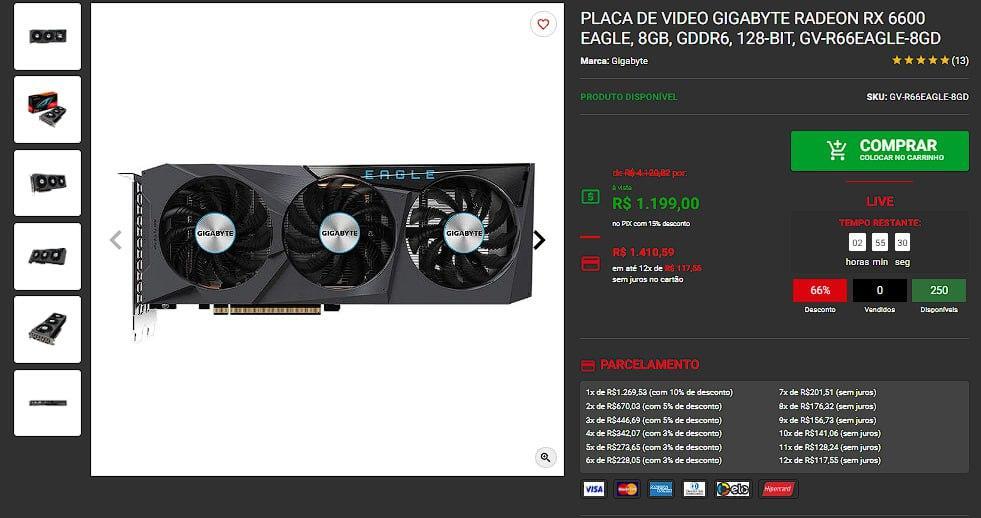This screenshot has height=518, width=981.
Task: Click the Mastercard payment icon
Action: point(627,489)
